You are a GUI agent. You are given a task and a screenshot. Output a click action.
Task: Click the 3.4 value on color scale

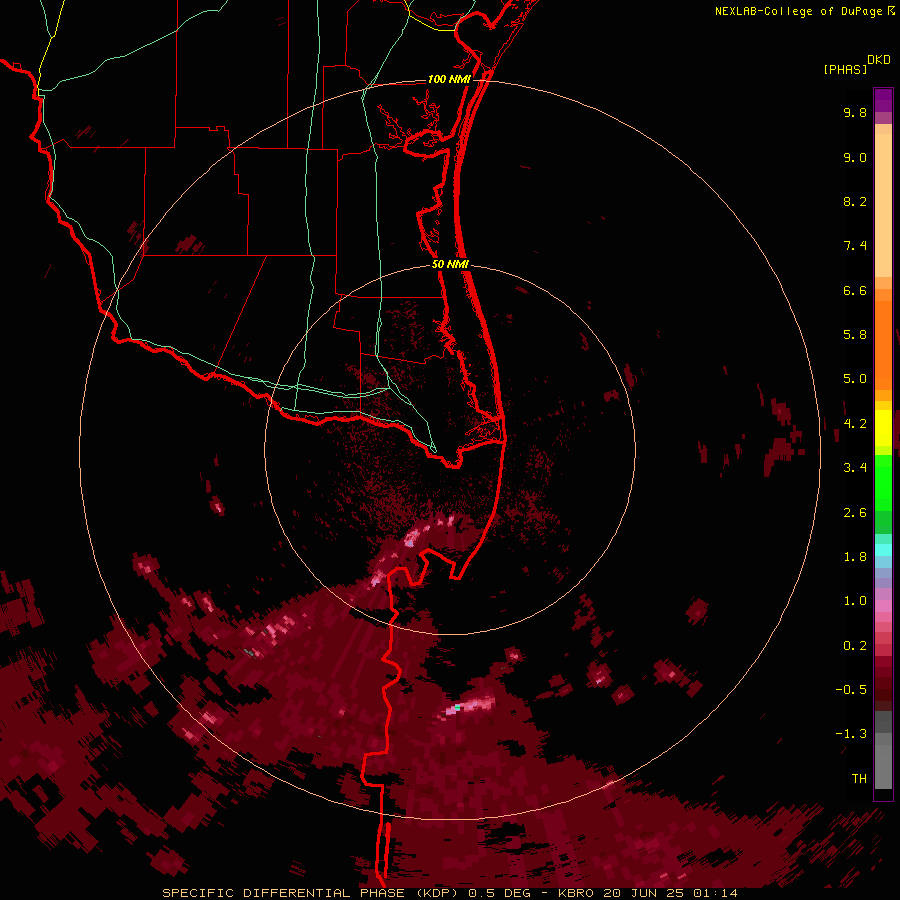point(855,468)
